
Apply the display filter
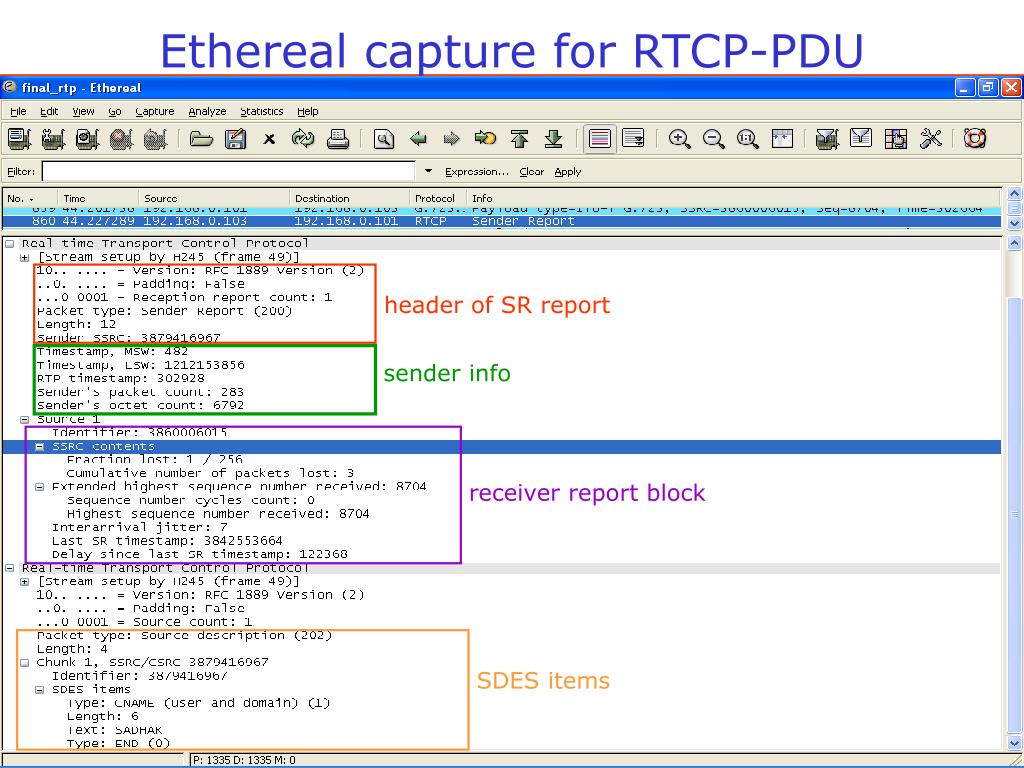[x=568, y=172]
